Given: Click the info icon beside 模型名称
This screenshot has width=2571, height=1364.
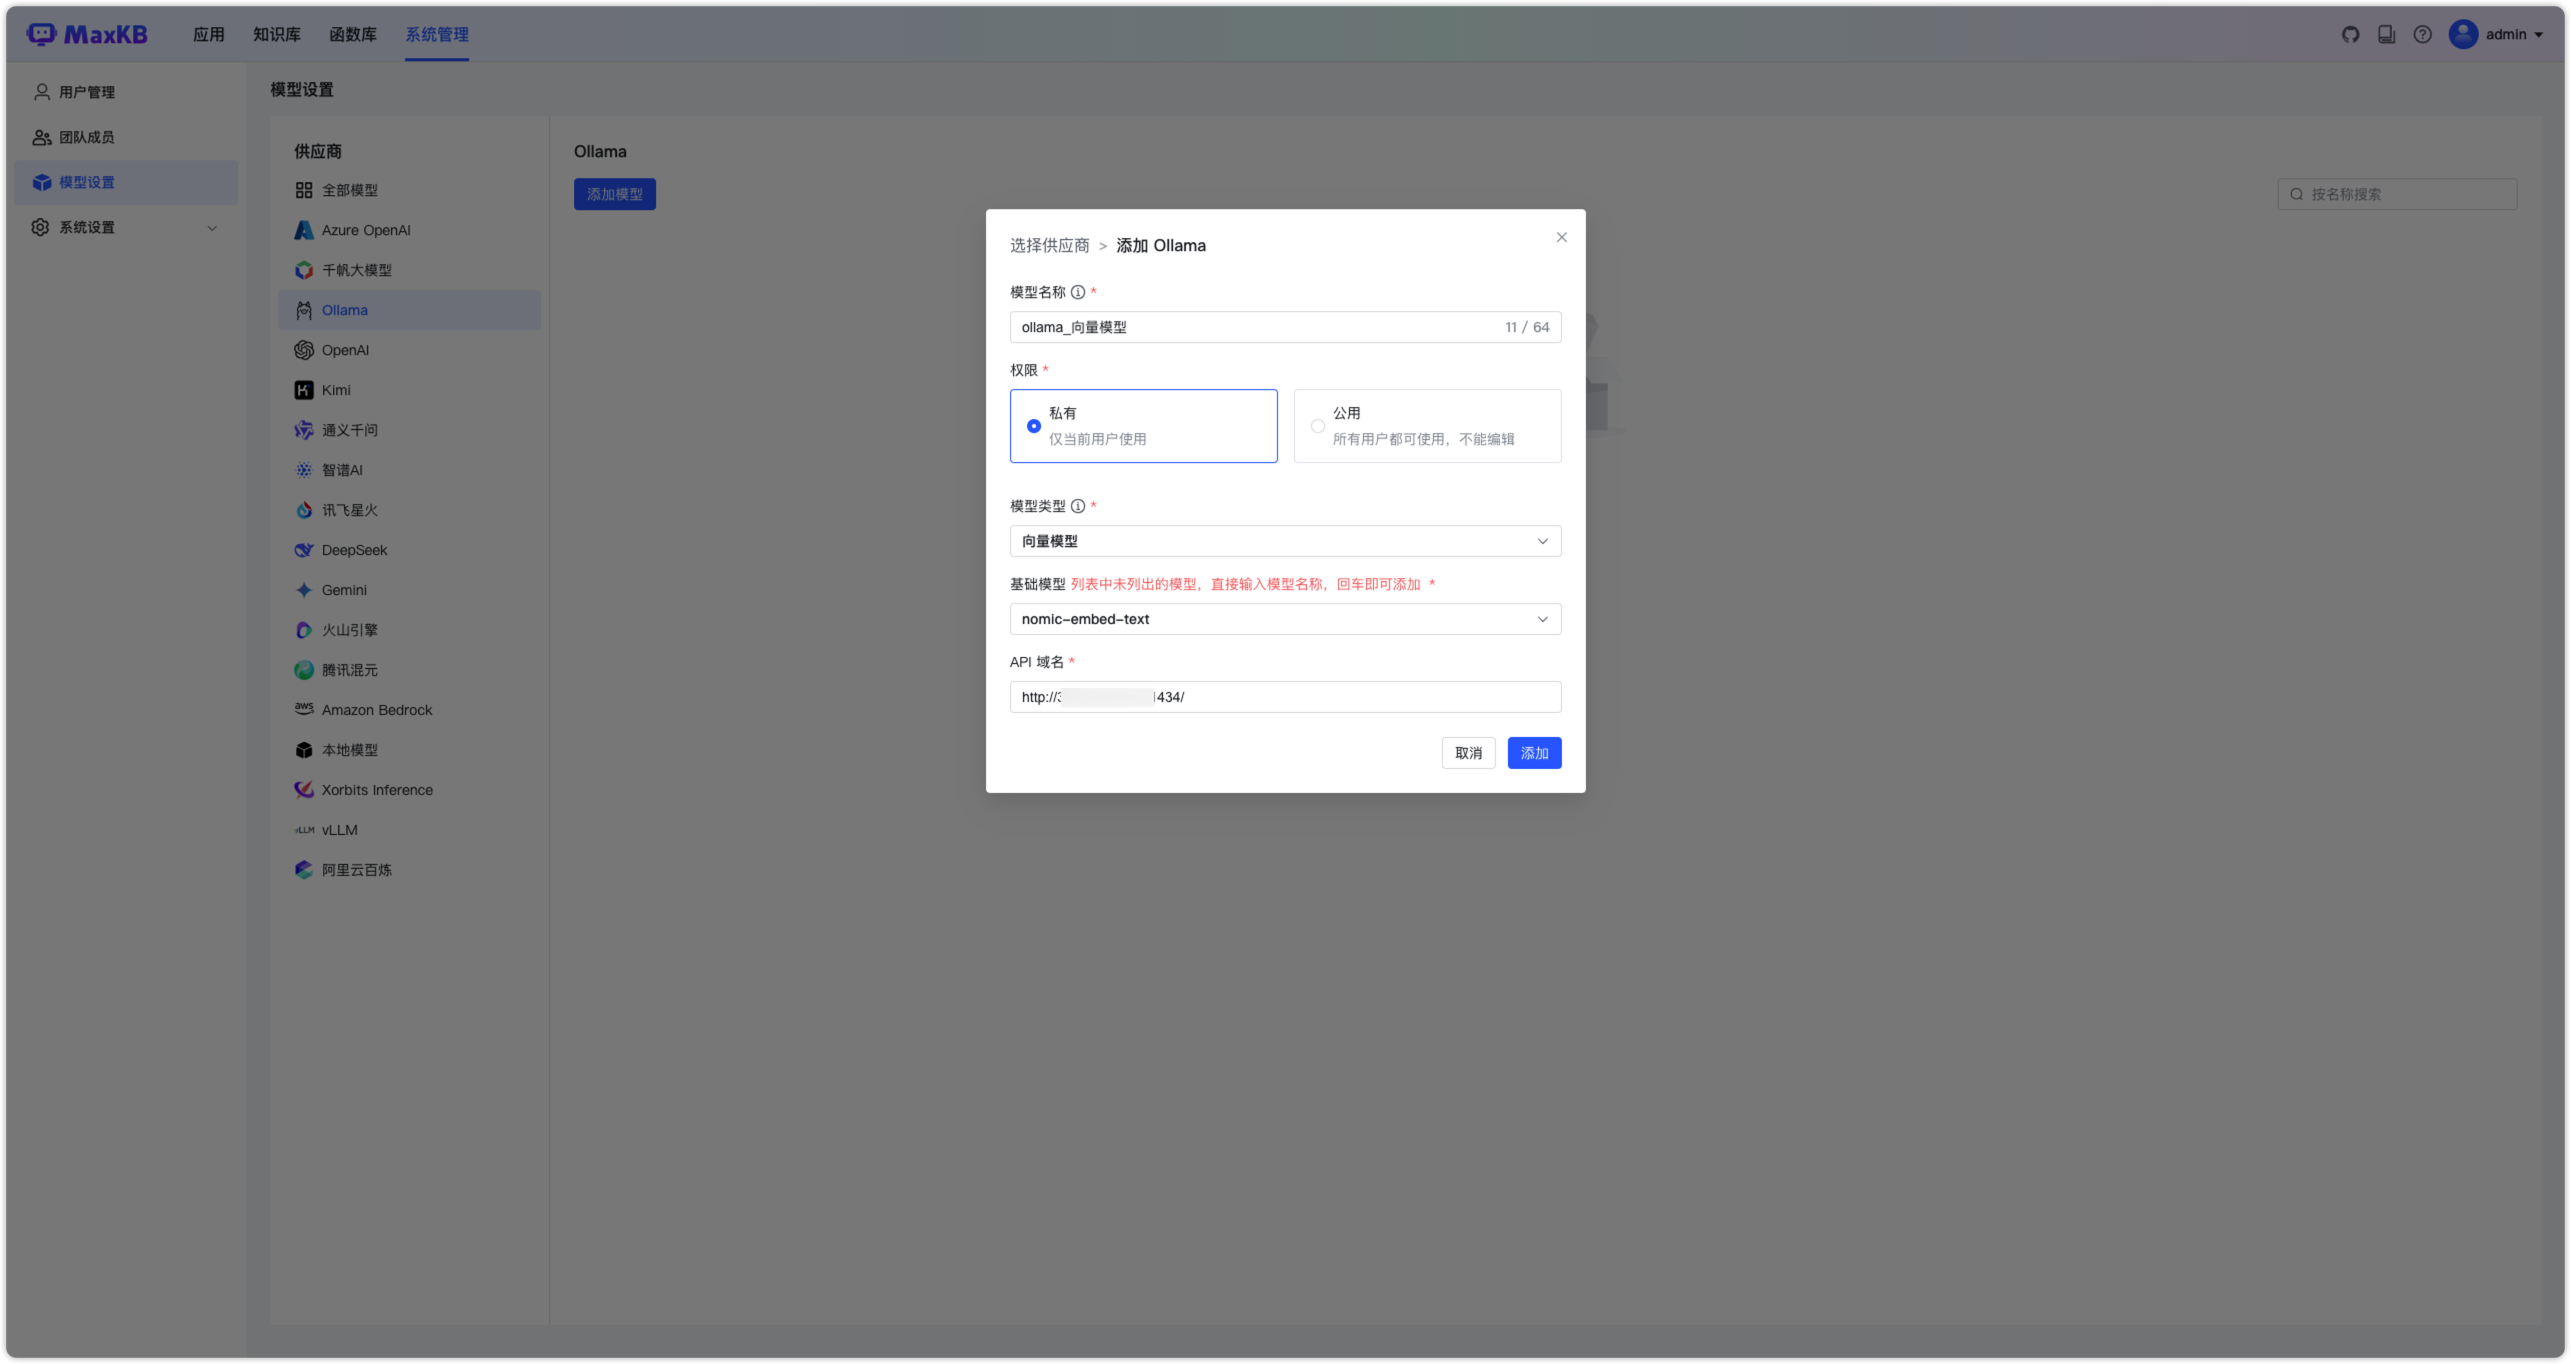Looking at the screenshot, I should 1078,292.
